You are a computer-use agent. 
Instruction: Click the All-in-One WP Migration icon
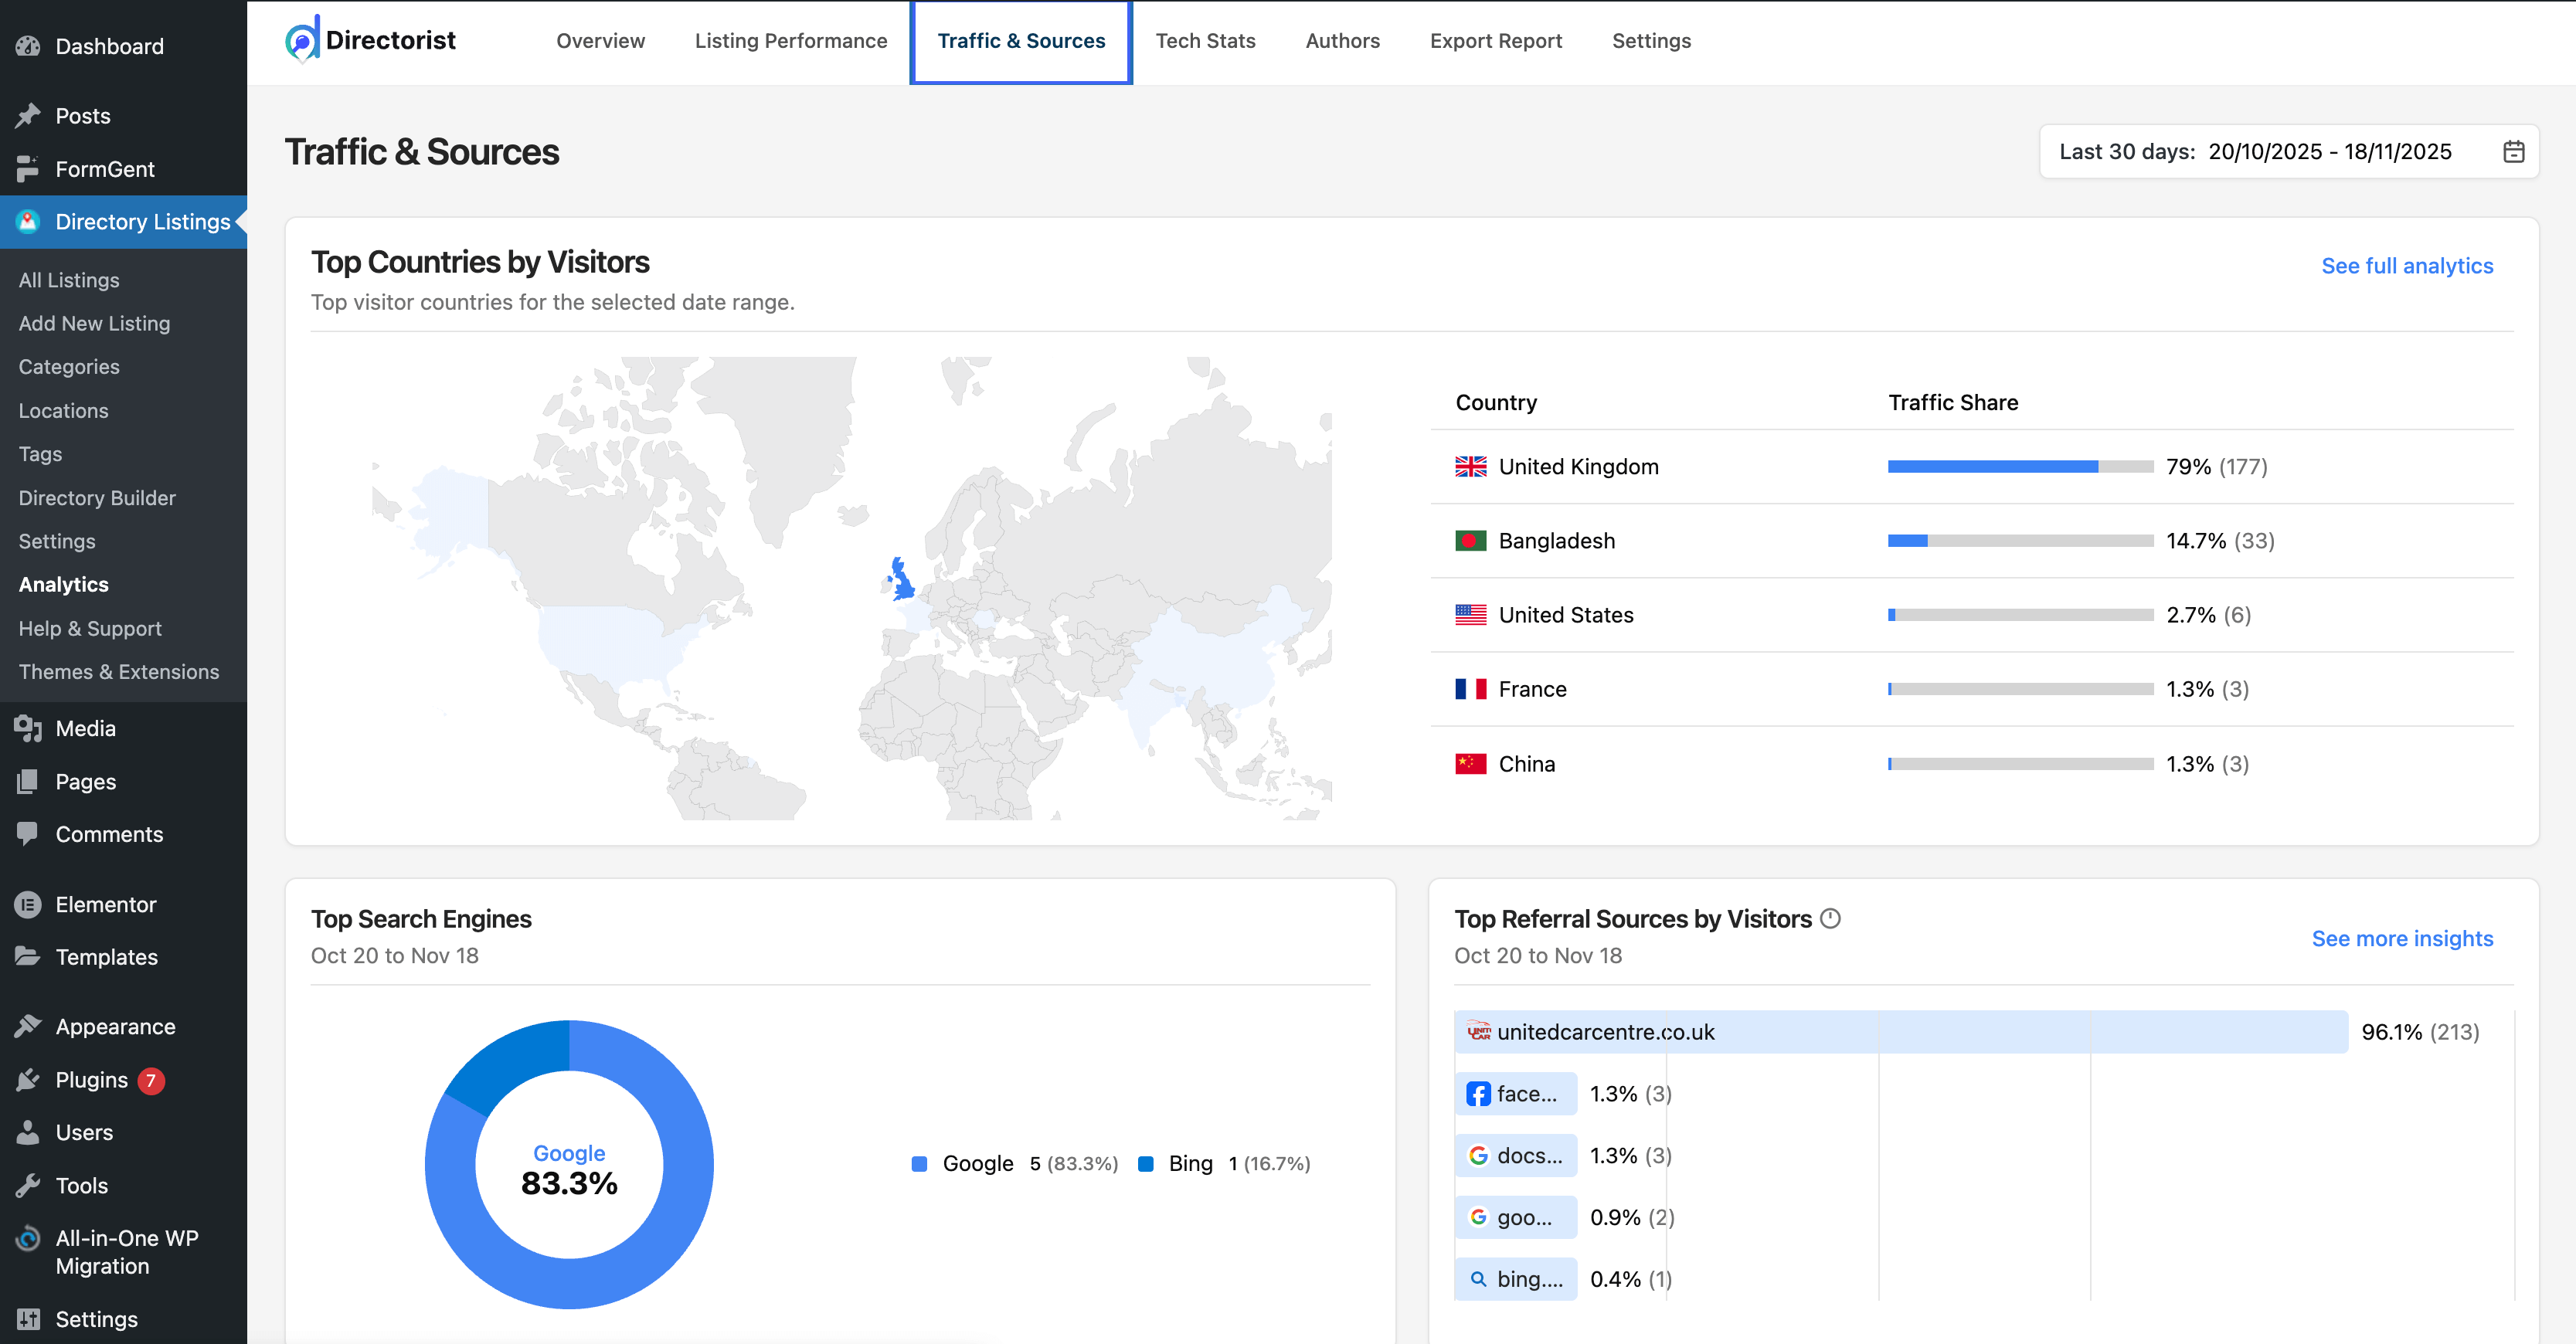pos(28,1239)
